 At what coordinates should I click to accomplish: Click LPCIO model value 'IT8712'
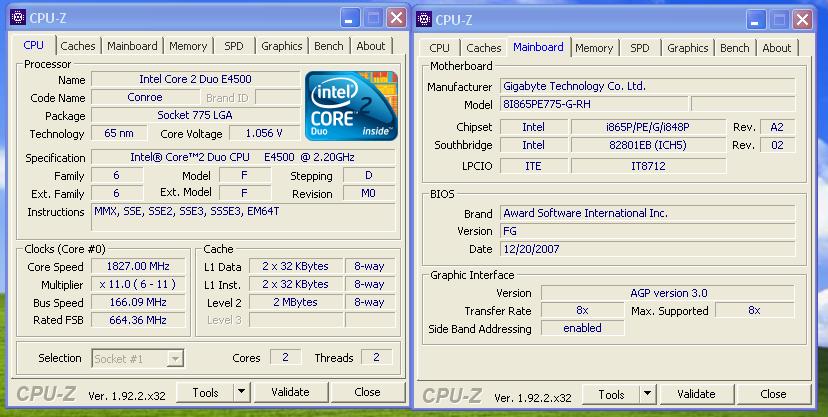click(648, 166)
